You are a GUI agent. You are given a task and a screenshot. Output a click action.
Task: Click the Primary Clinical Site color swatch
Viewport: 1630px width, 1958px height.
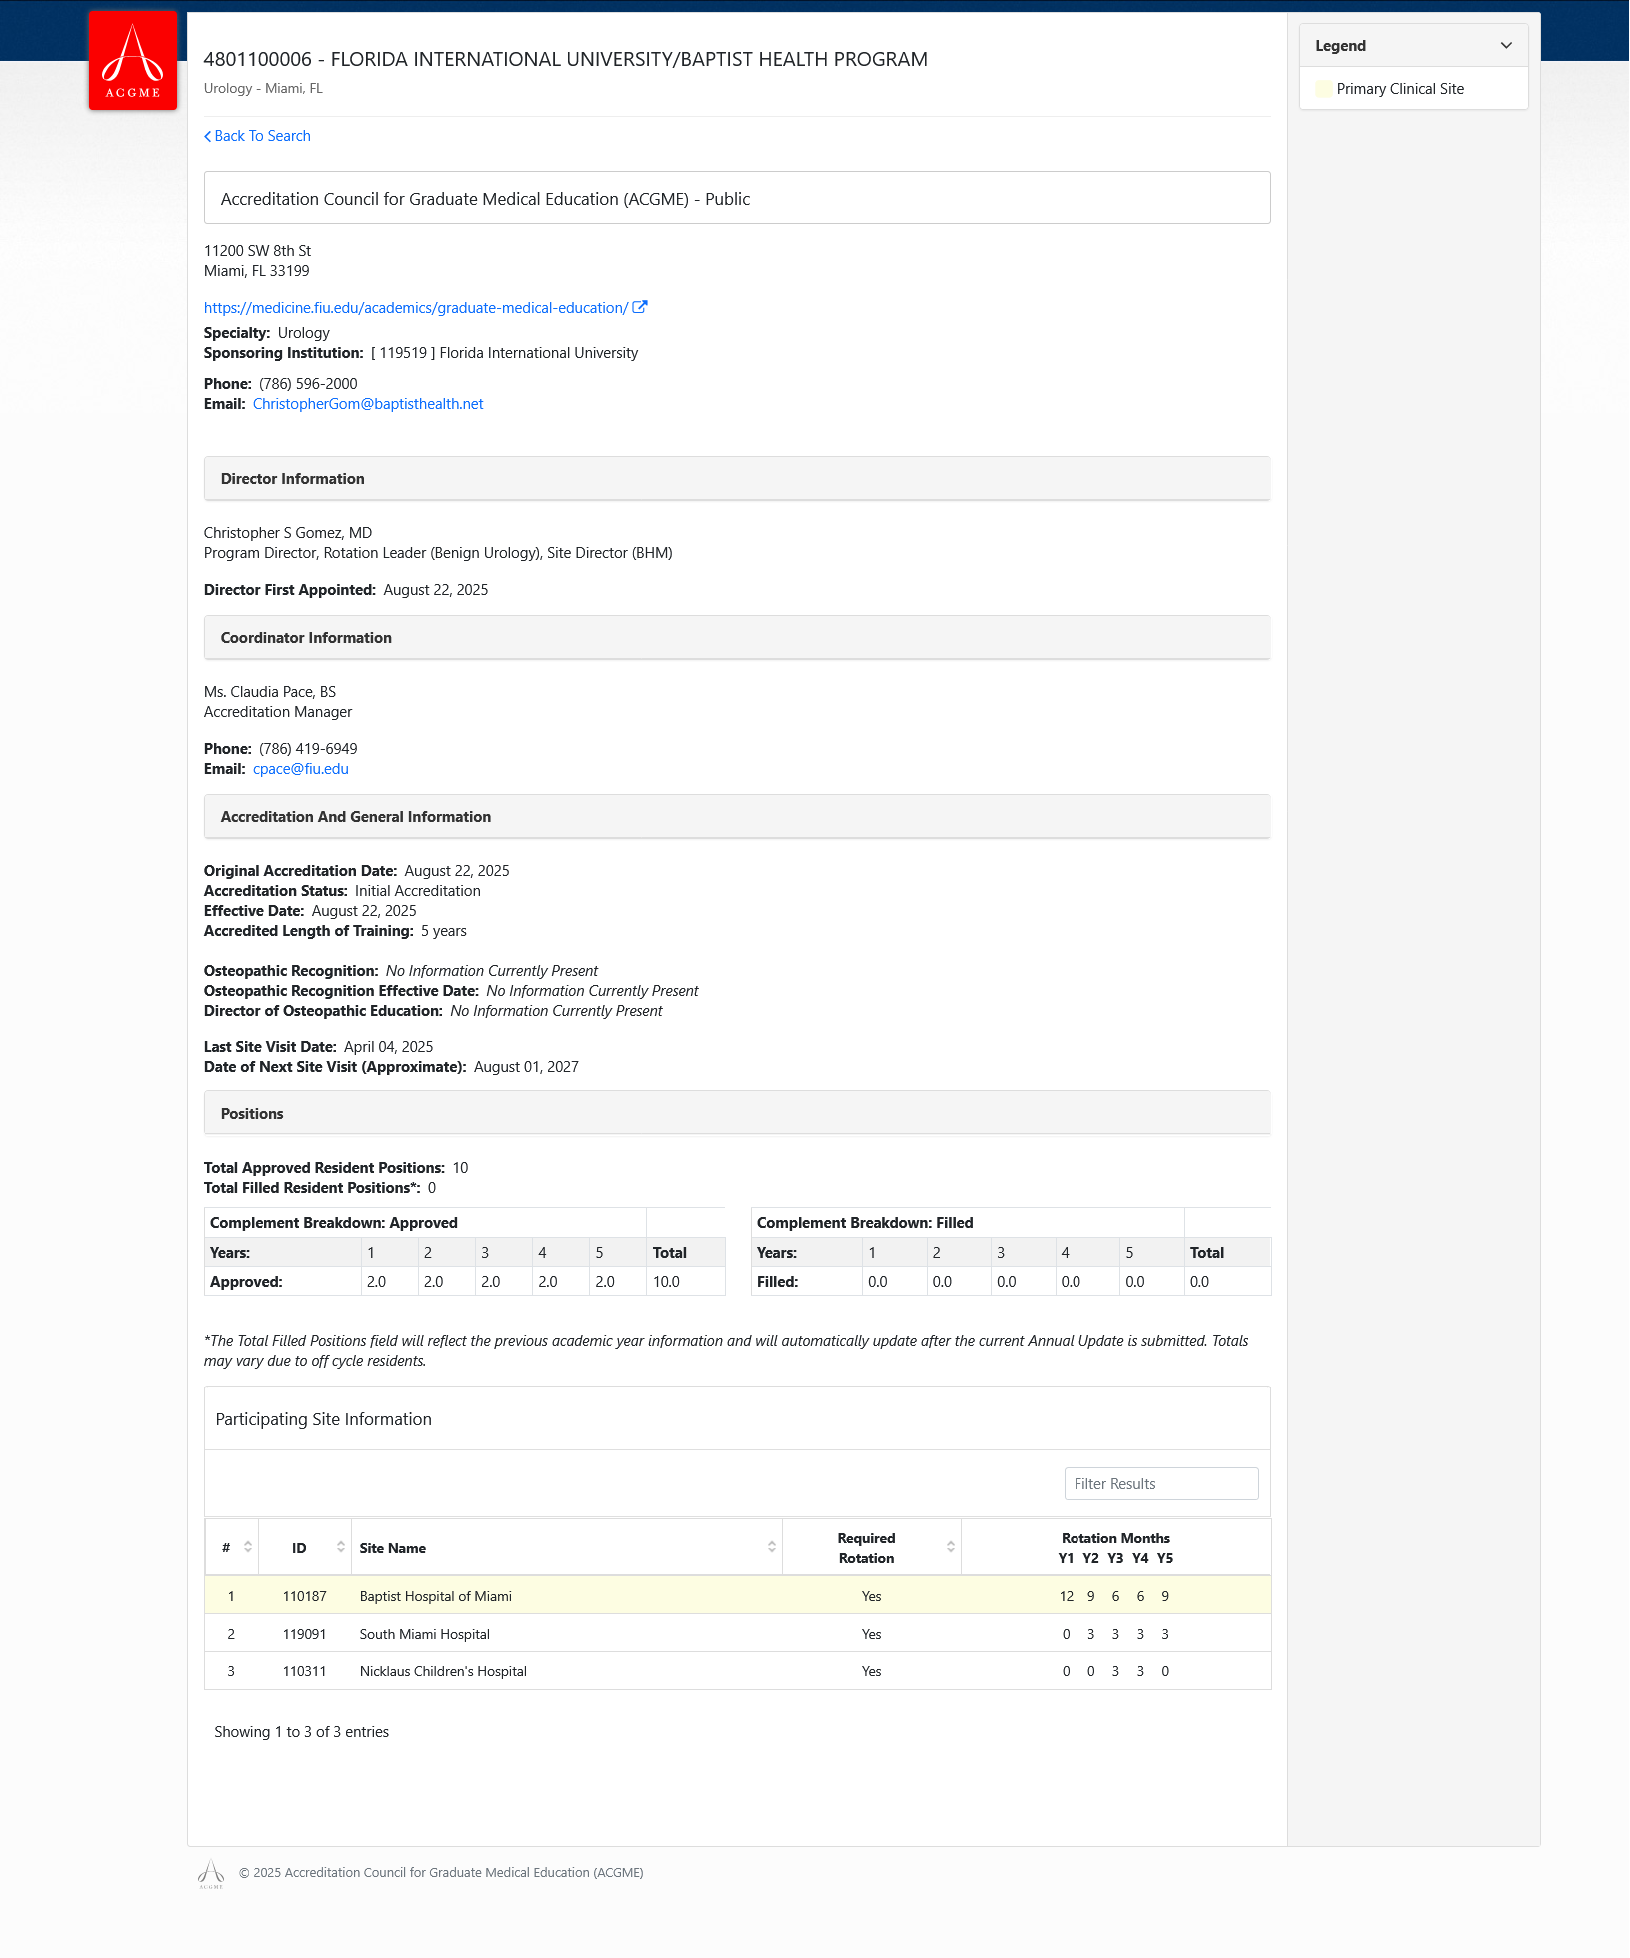tap(1324, 89)
